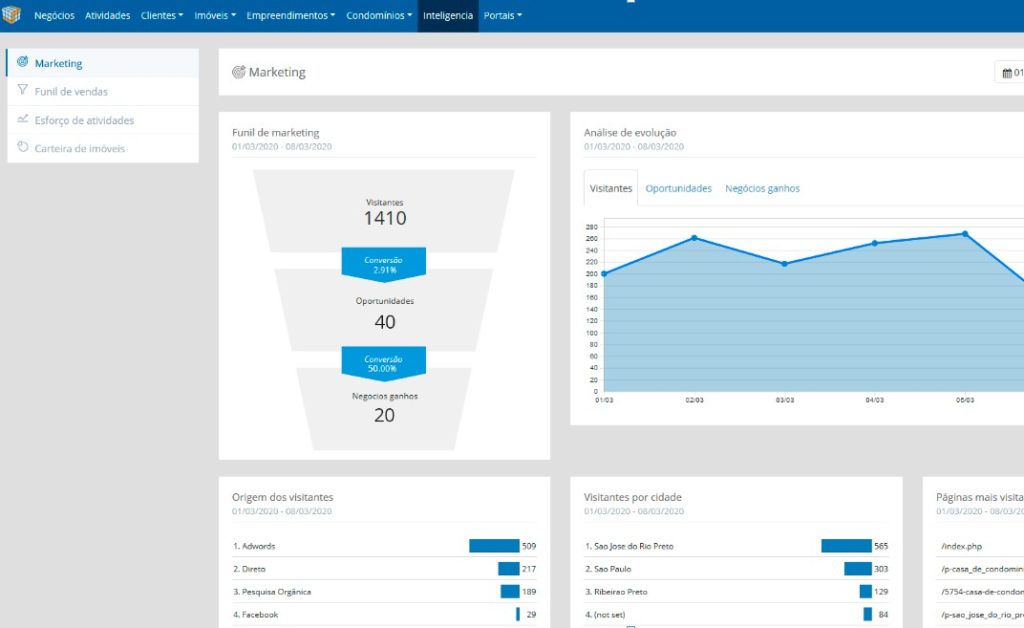1024x628 pixels.
Task: Click the Análise de evolução panel title
Action: click(x=630, y=133)
